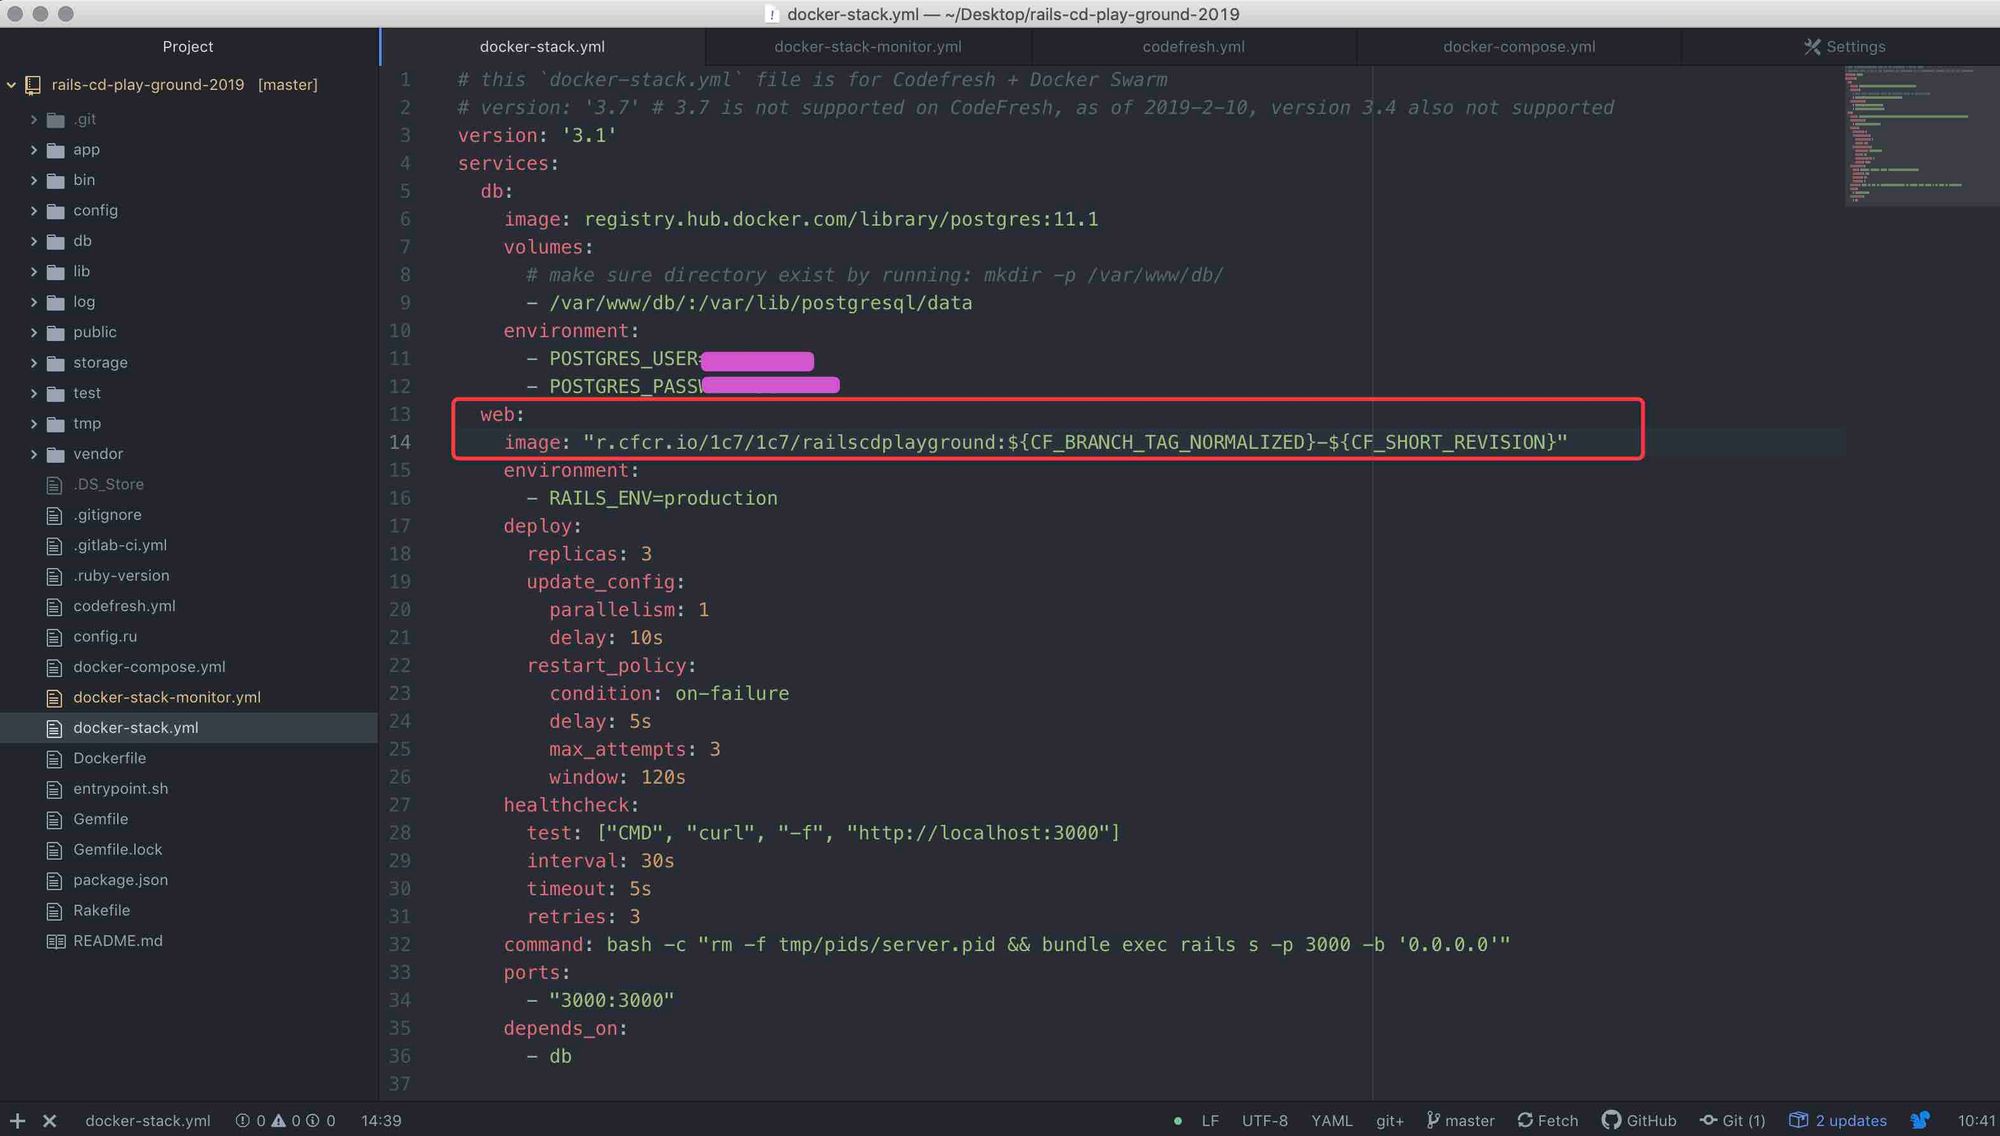This screenshot has height=1136, width=2000.
Task: Click the blue squirrel icon in status bar
Action: [x=1920, y=1121]
